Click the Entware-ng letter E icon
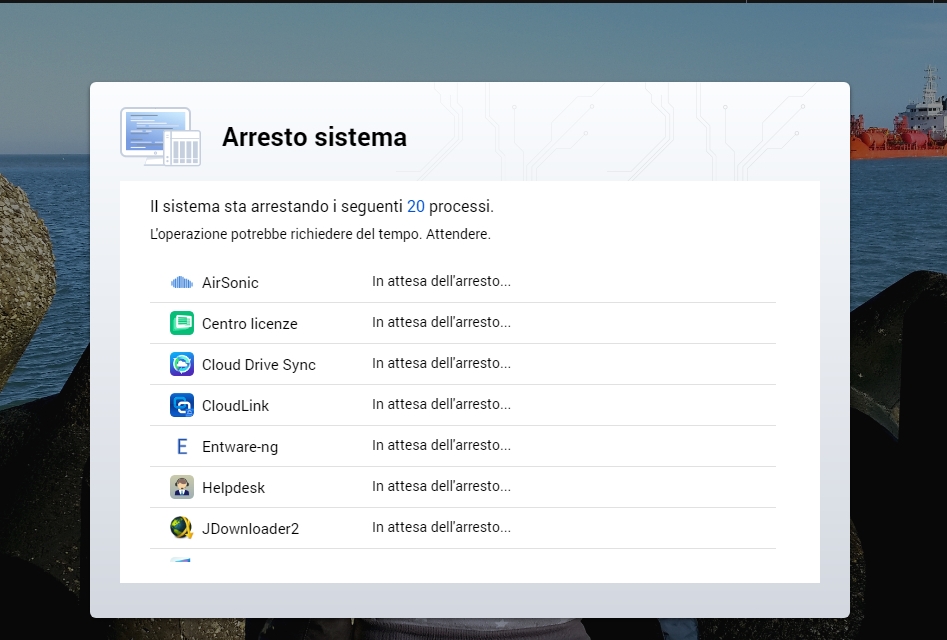This screenshot has width=947, height=640. click(181, 447)
